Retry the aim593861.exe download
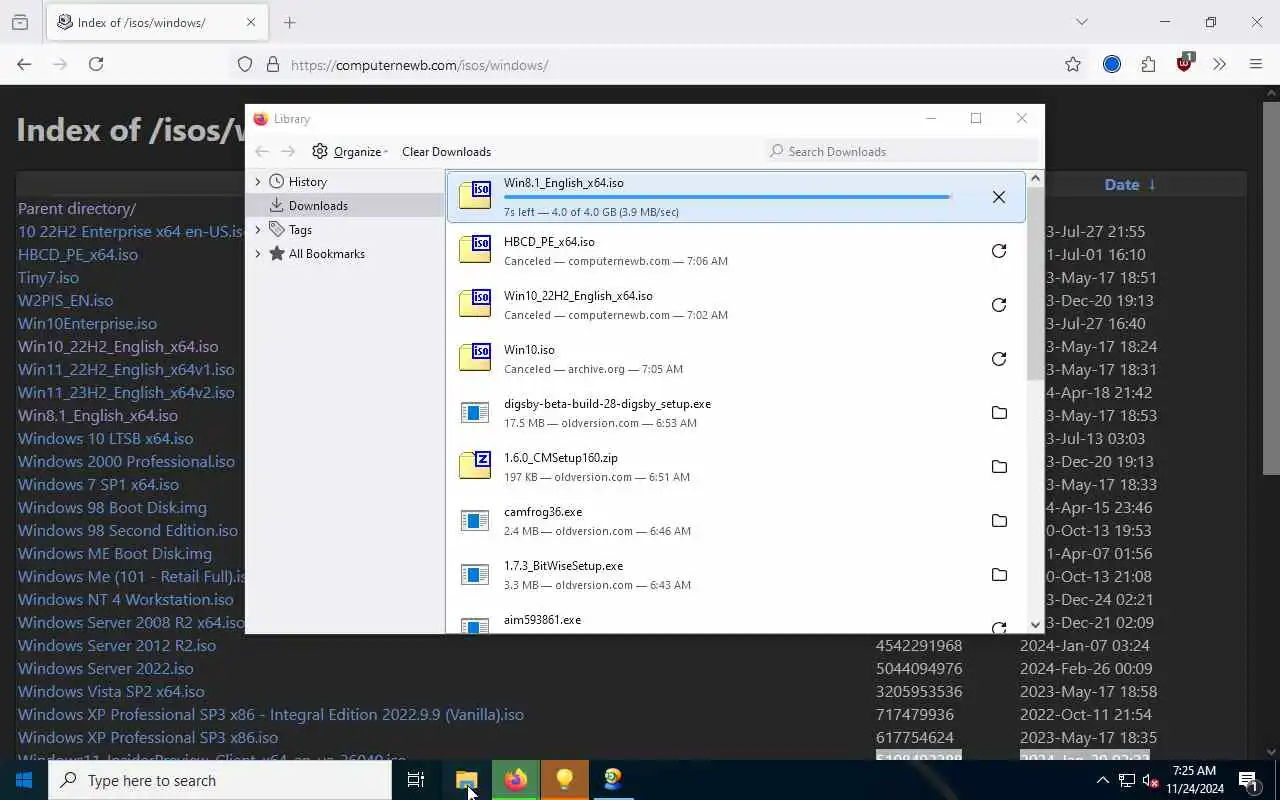 998,627
